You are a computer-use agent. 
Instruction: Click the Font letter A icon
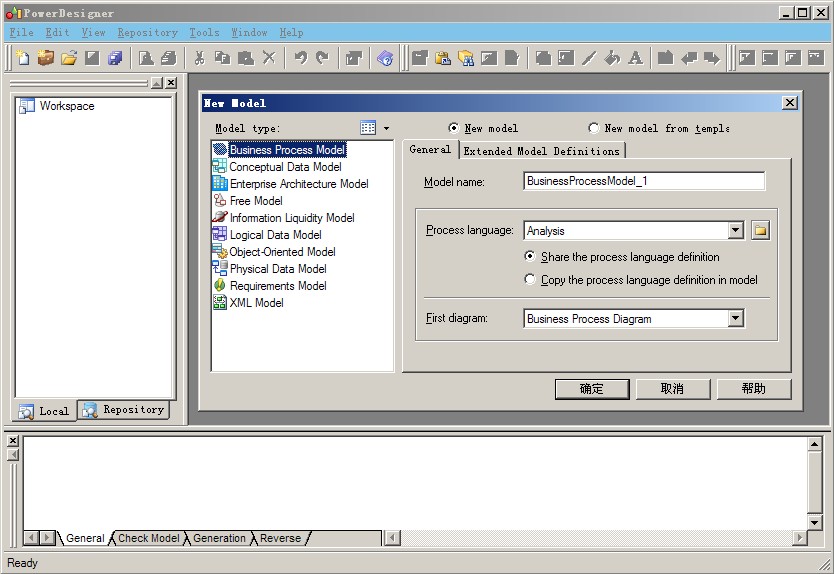(635, 57)
